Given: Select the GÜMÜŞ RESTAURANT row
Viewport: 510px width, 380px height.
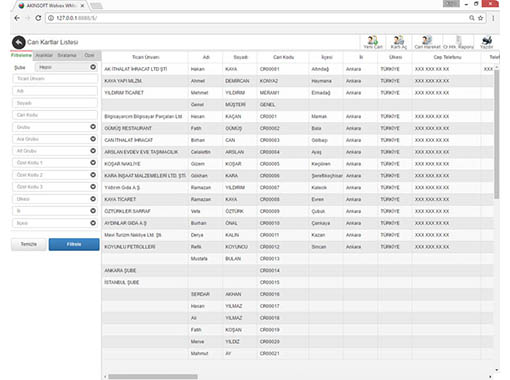Looking at the screenshot, I should [x=298, y=128].
